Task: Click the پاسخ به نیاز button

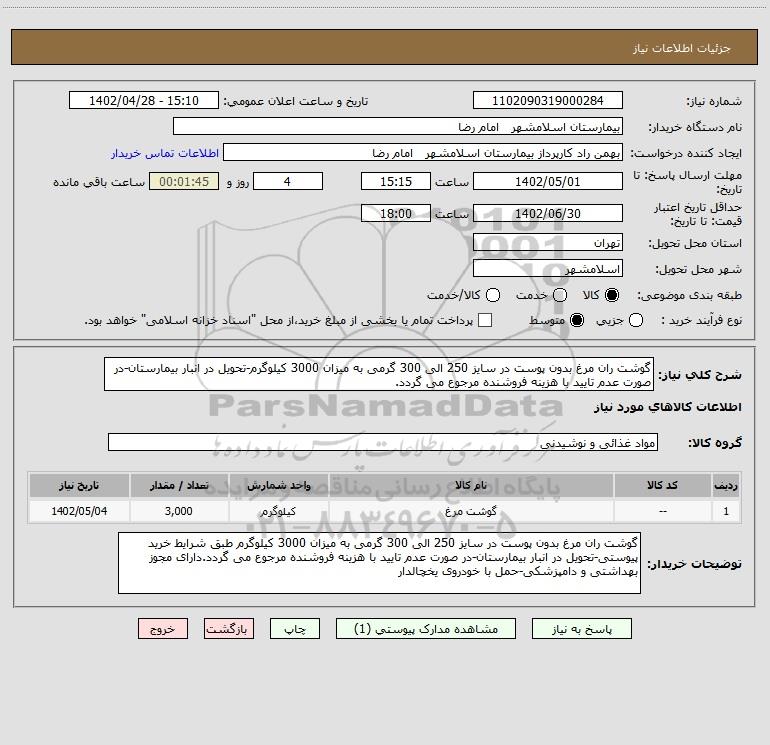Action: (582, 629)
